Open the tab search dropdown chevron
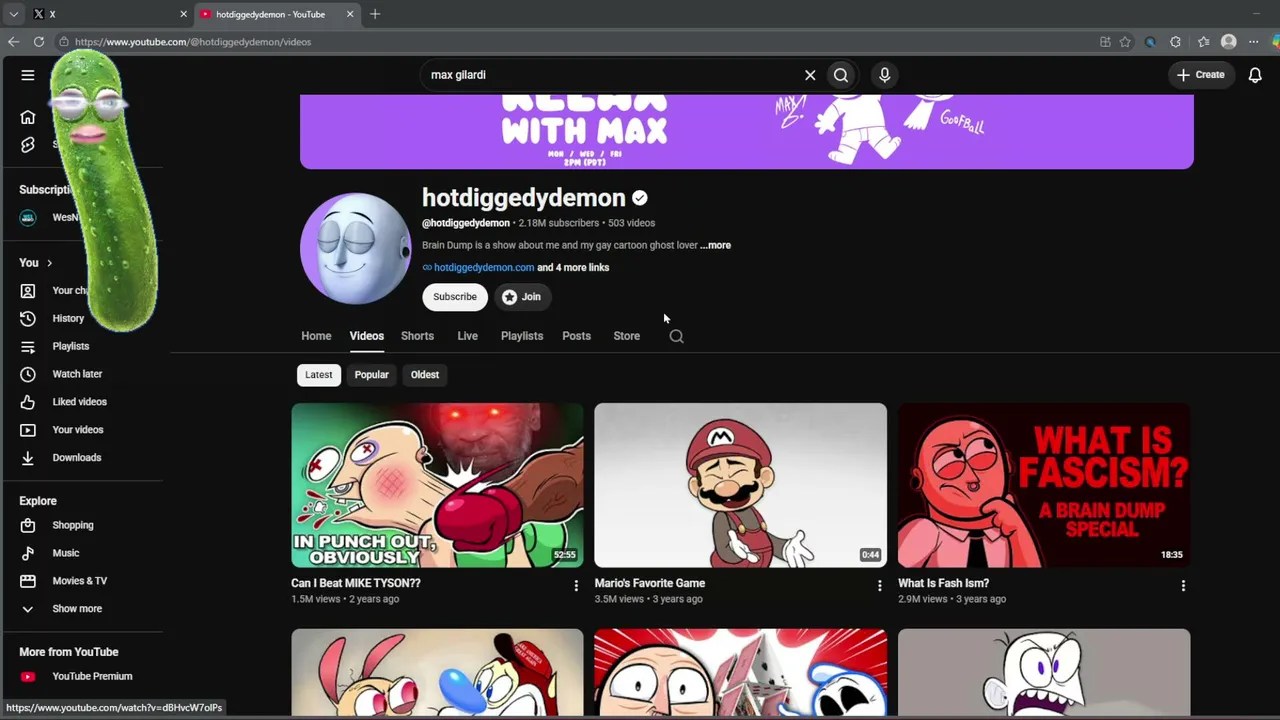The height and width of the screenshot is (720, 1280). click(x=14, y=14)
